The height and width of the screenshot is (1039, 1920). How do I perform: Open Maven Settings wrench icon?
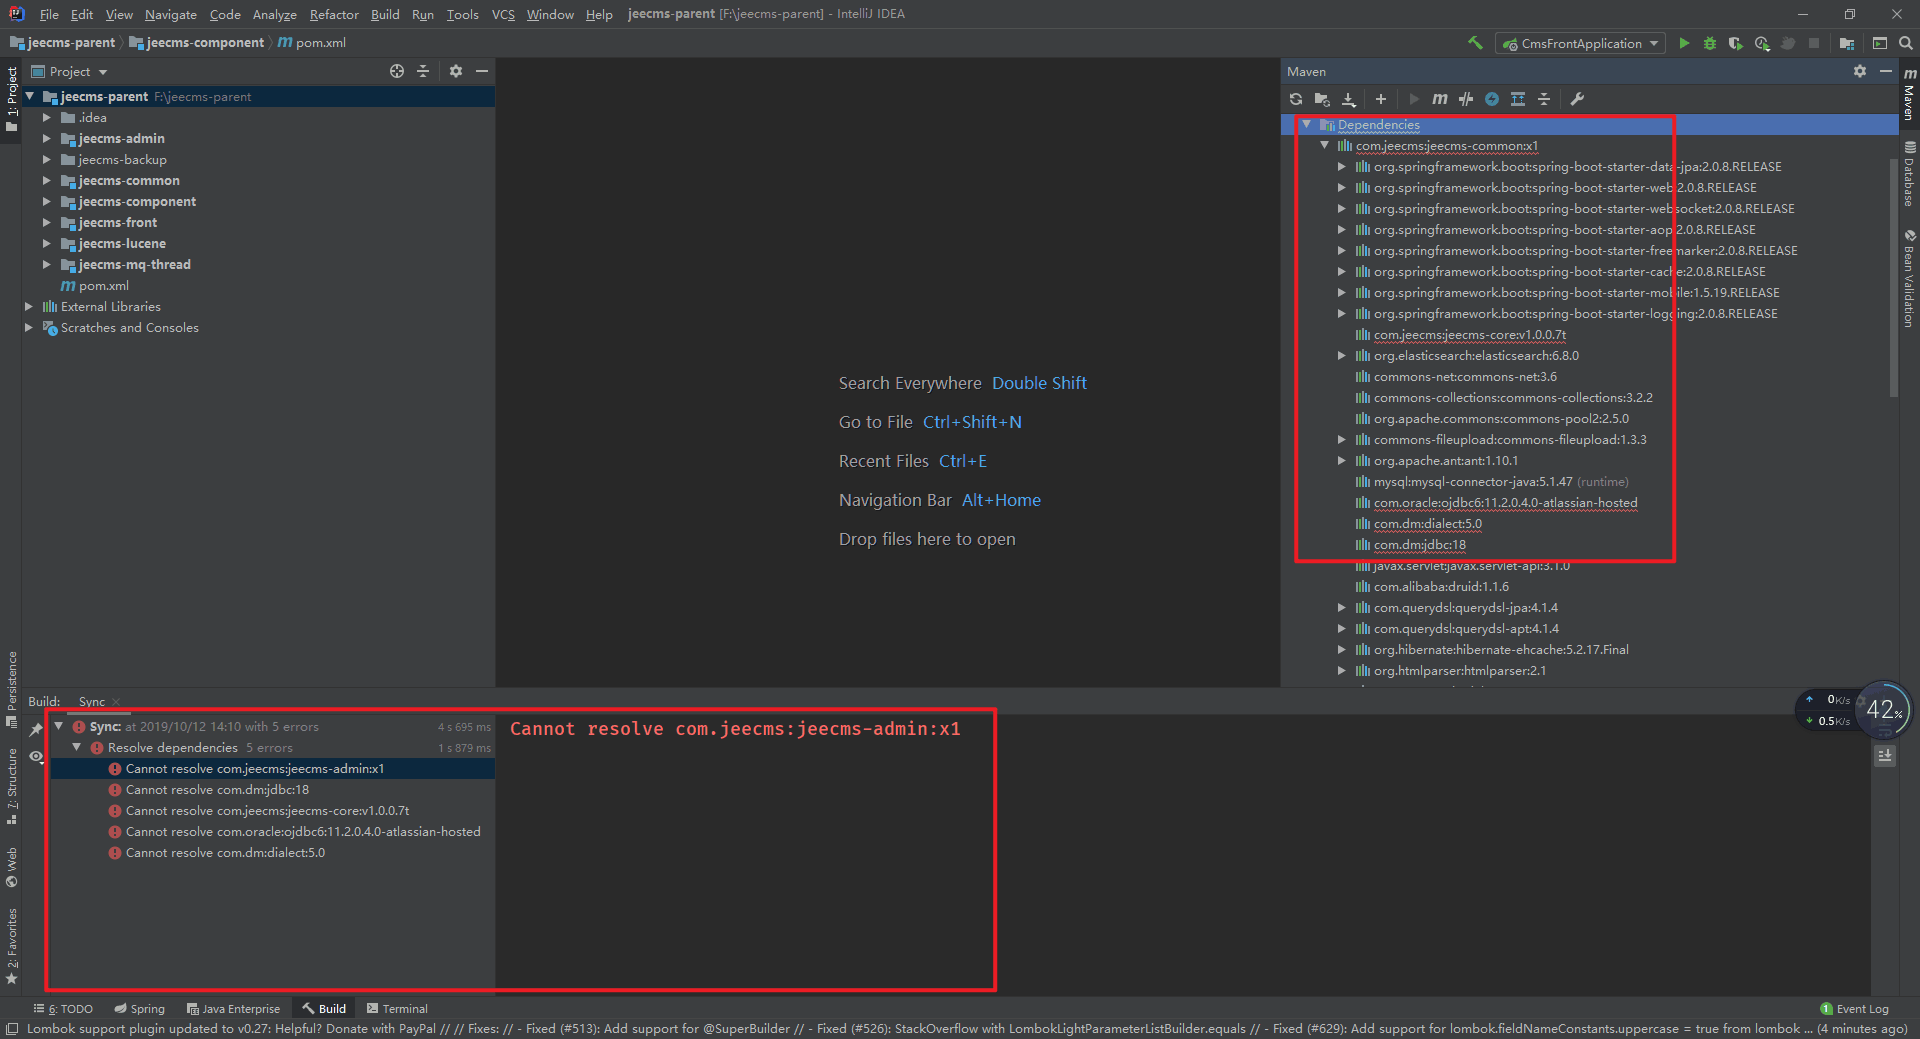pyautogui.click(x=1577, y=99)
